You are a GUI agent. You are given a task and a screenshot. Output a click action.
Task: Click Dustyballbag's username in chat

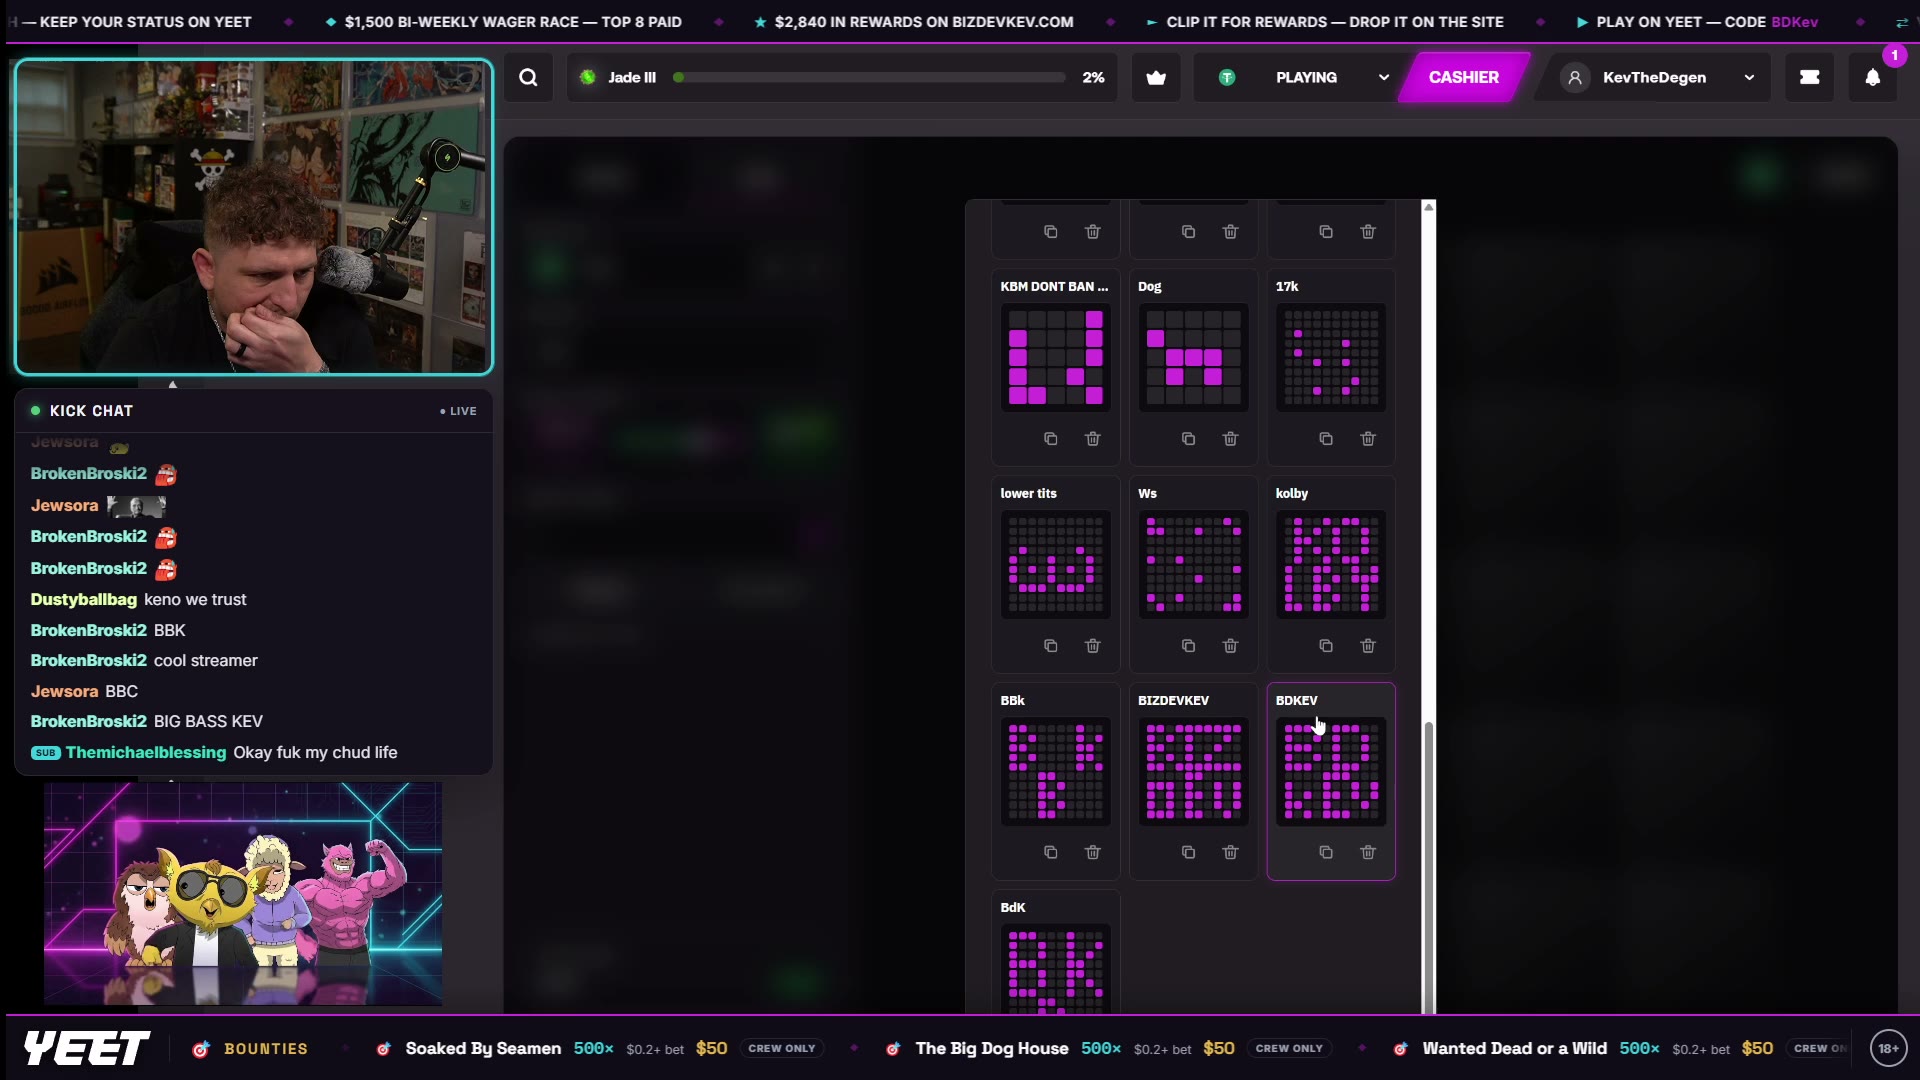click(84, 600)
